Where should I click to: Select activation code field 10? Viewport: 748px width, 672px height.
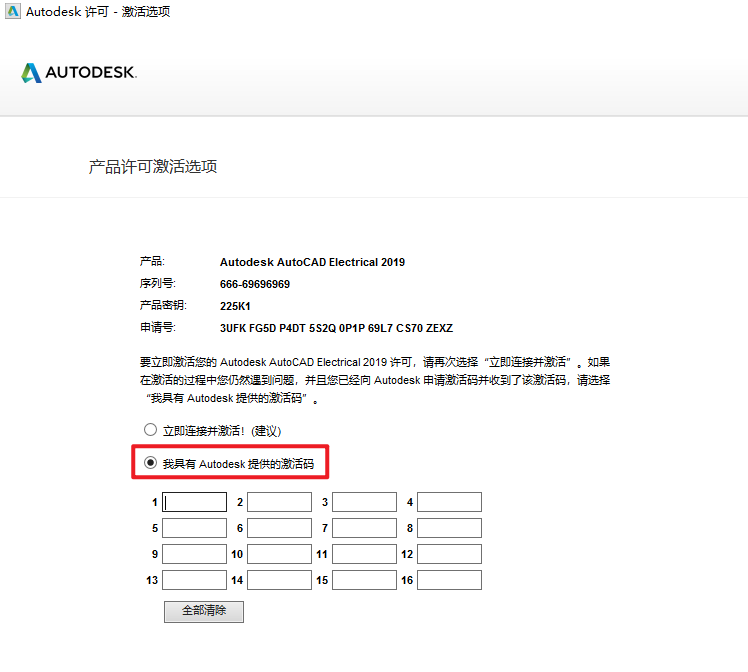tap(279, 554)
